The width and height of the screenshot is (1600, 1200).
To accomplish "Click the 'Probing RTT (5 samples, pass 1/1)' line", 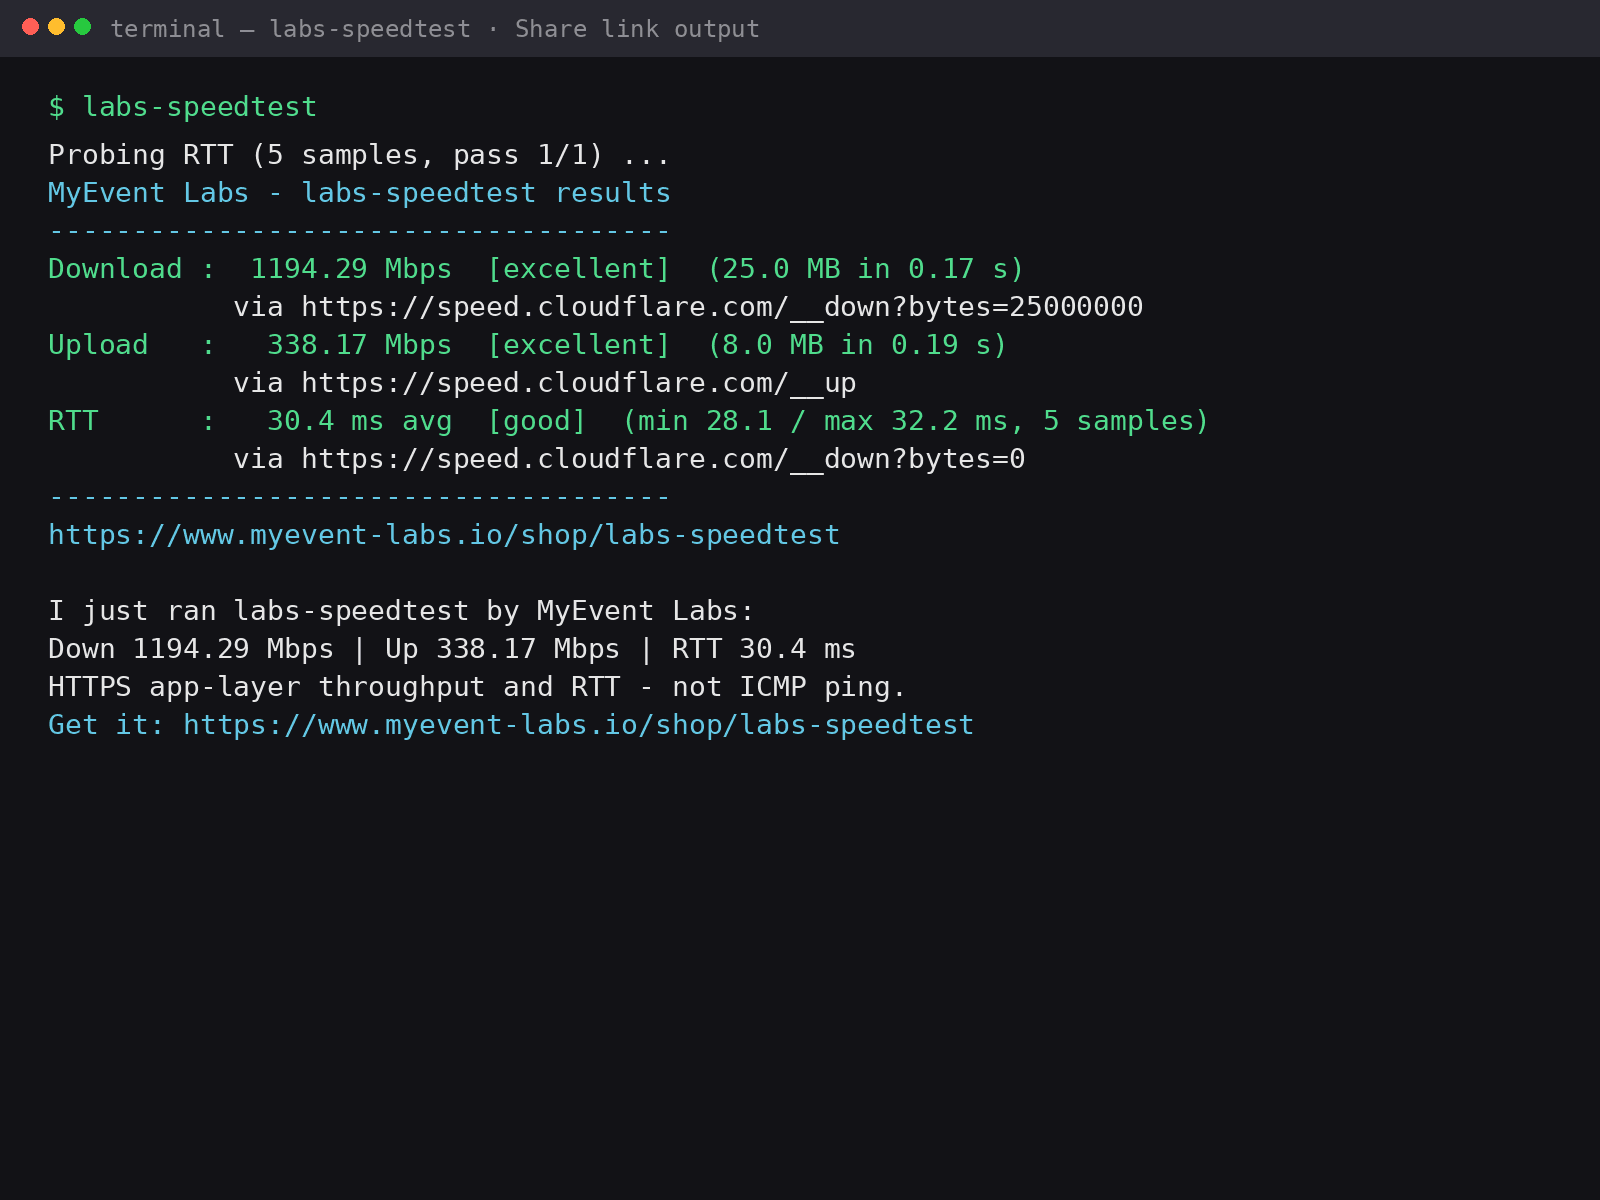I will coord(359,155).
